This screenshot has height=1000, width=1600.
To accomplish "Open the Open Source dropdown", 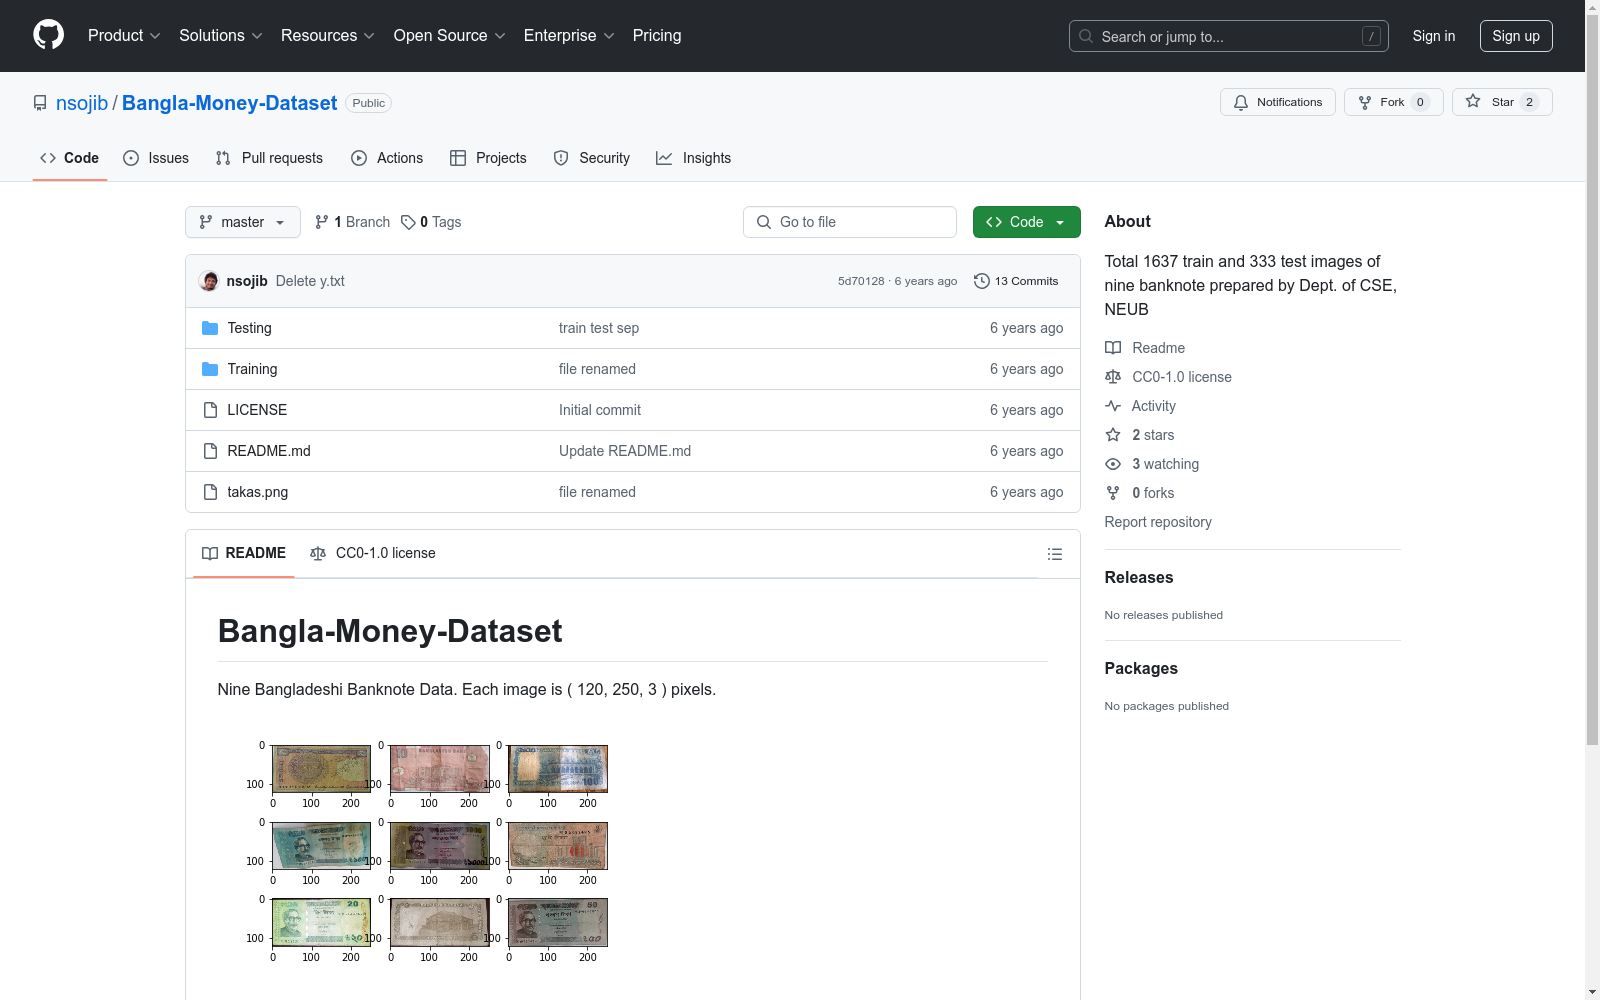I will (x=450, y=36).
